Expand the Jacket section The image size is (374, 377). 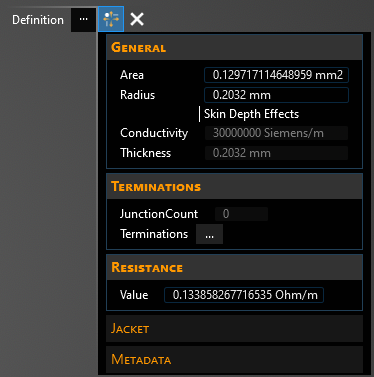coord(234,329)
